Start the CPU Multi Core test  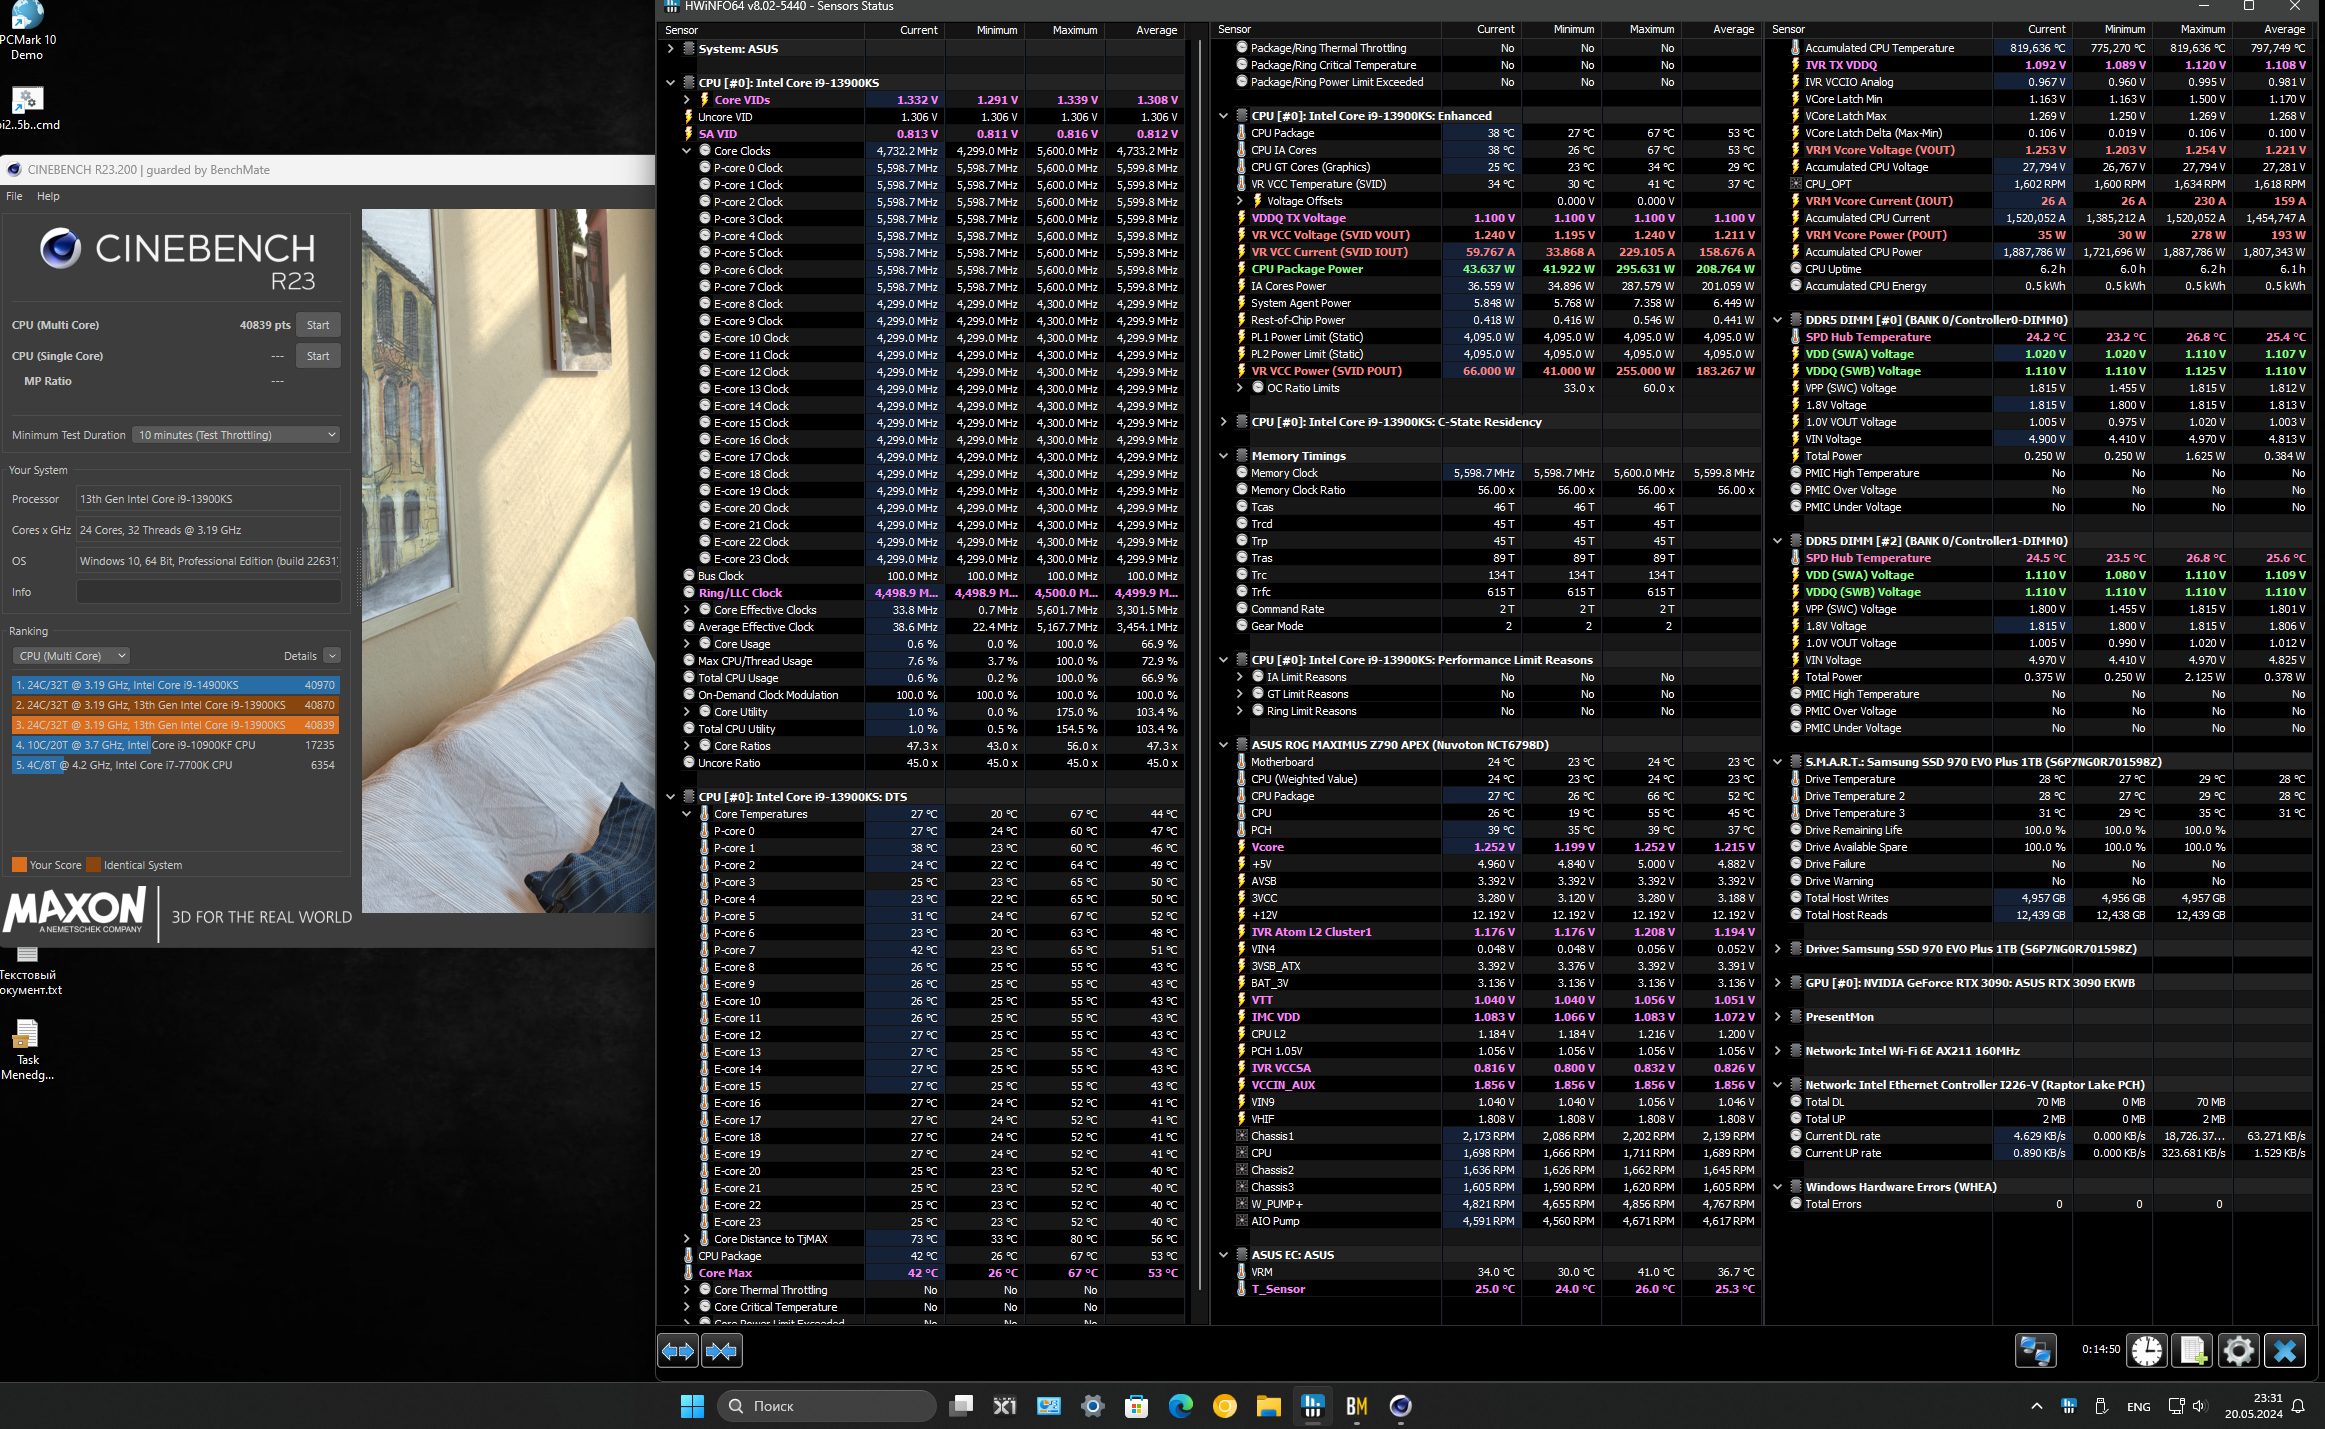tap(318, 325)
